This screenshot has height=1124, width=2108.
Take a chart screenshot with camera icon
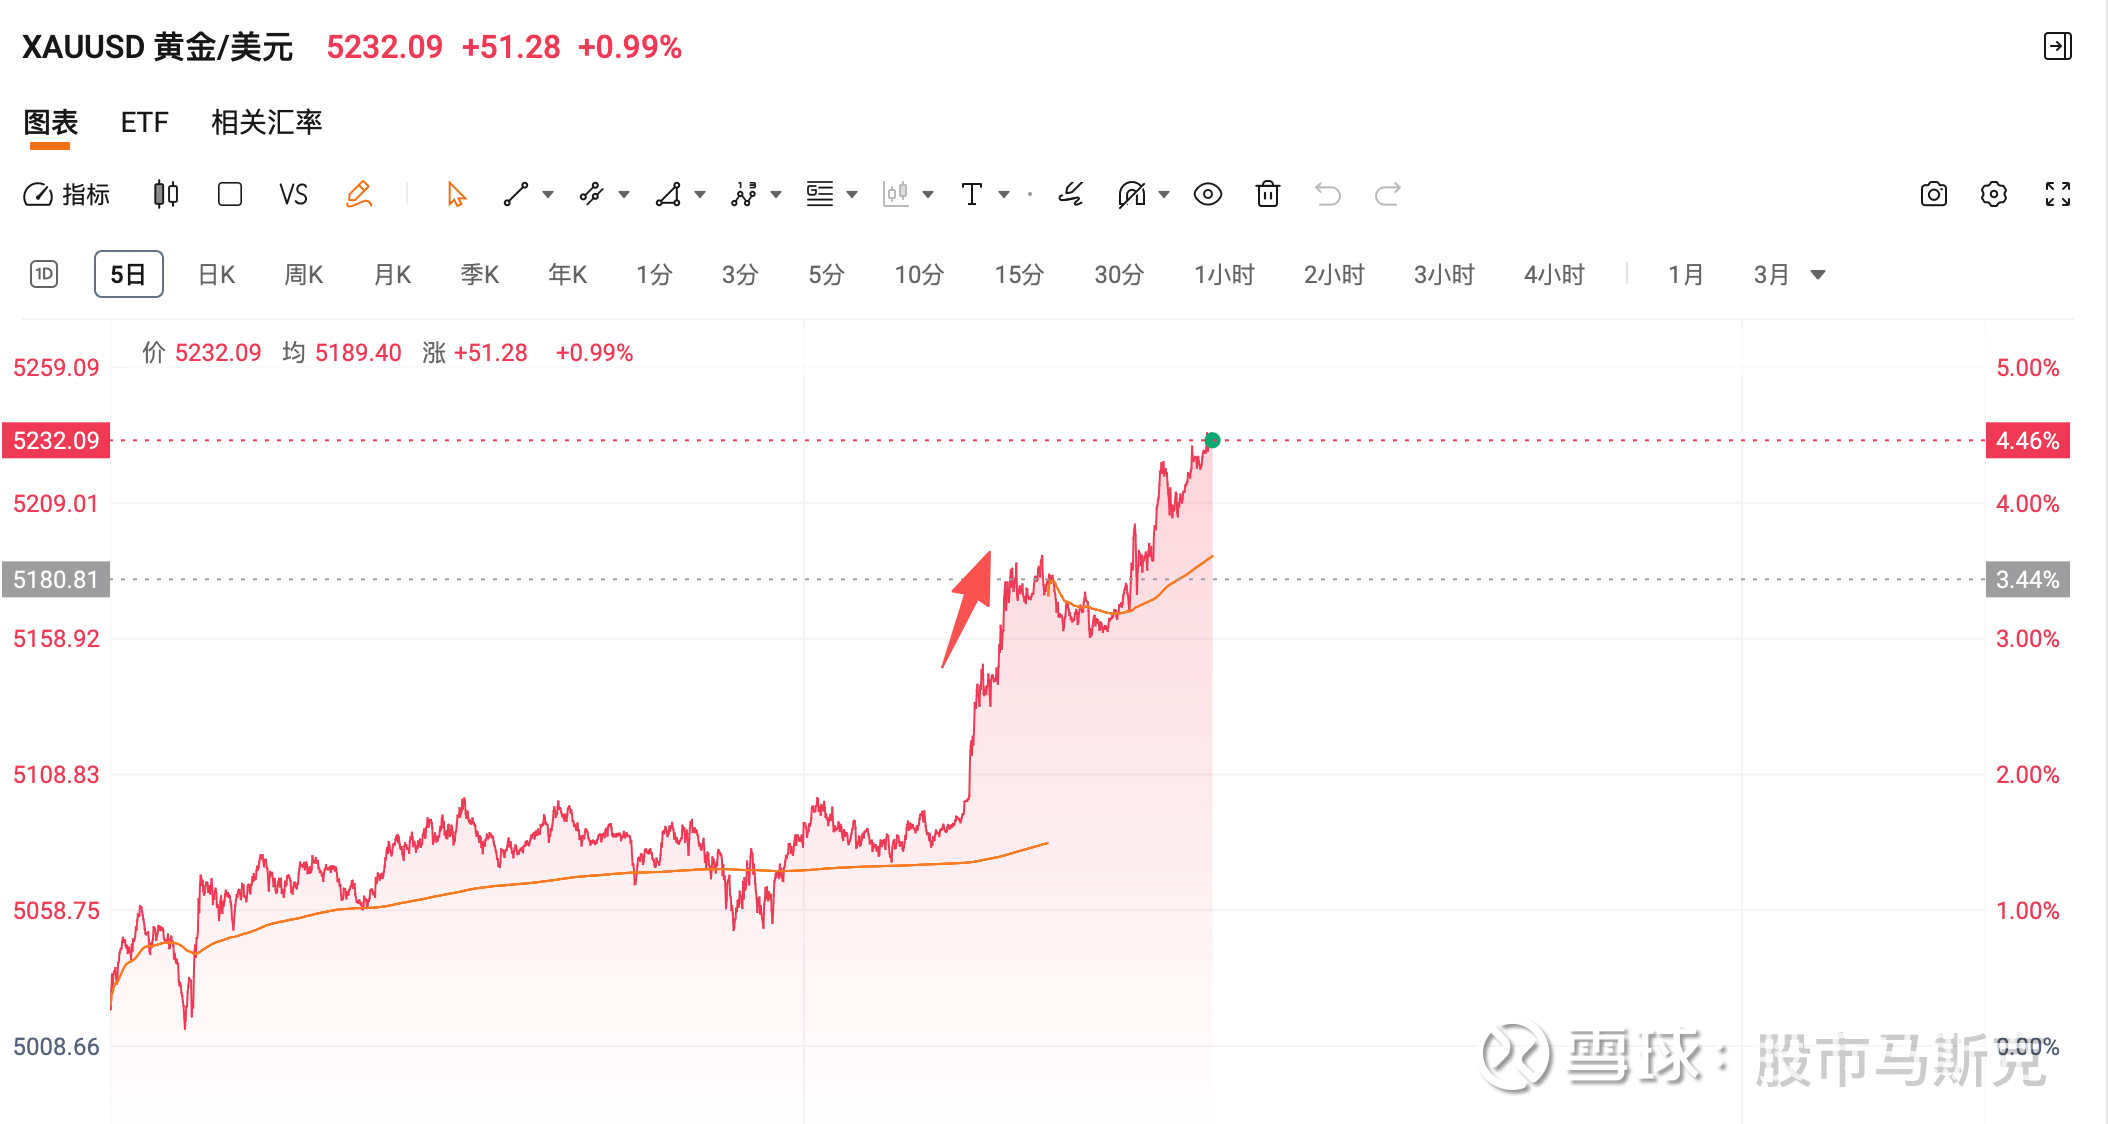1933,194
